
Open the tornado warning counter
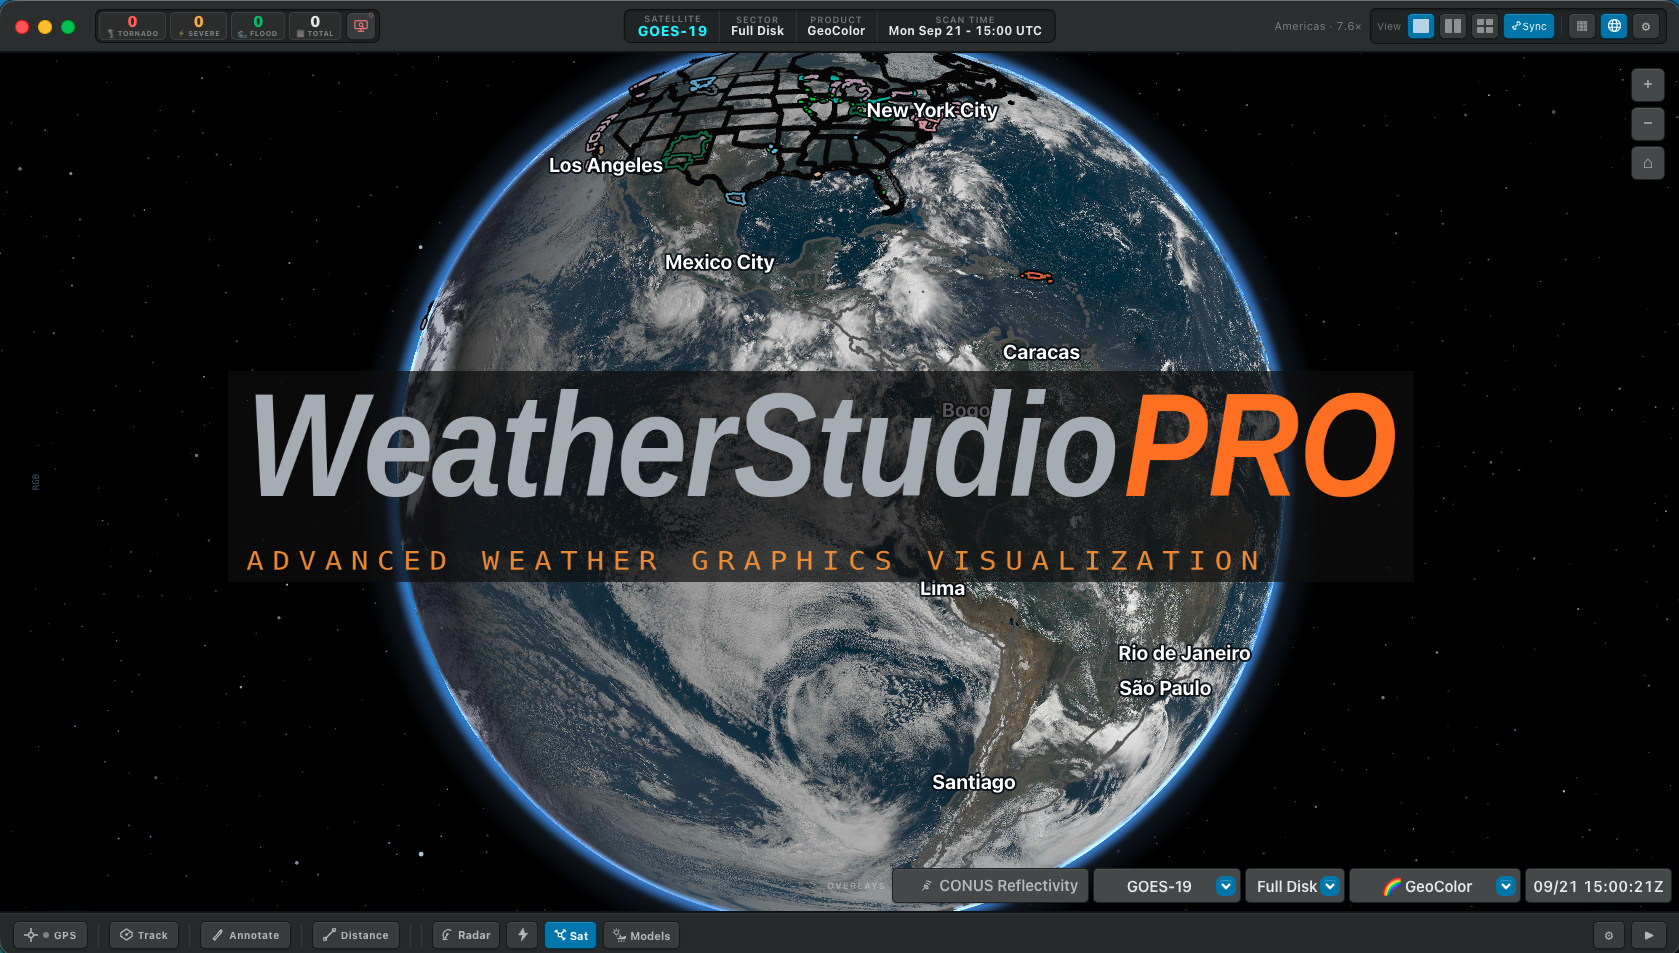pos(132,26)
